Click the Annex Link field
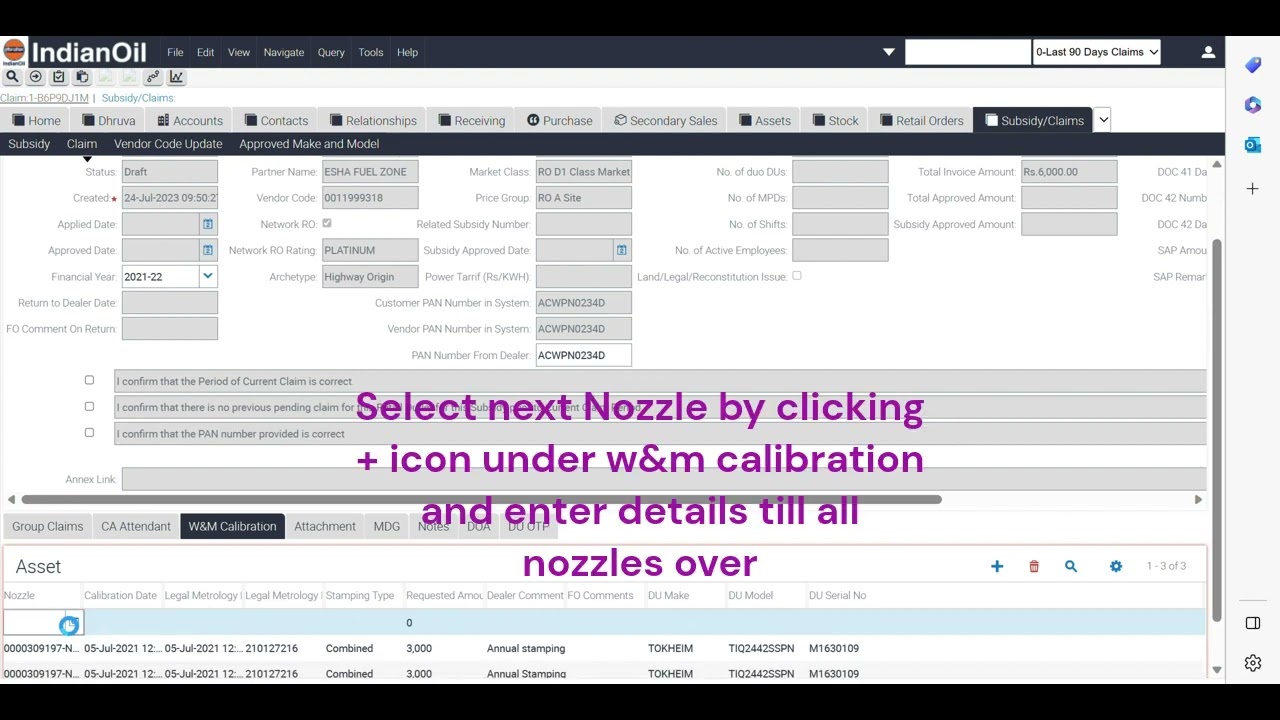The width and height of the screenshot is (1280, 720). point(664,479)
